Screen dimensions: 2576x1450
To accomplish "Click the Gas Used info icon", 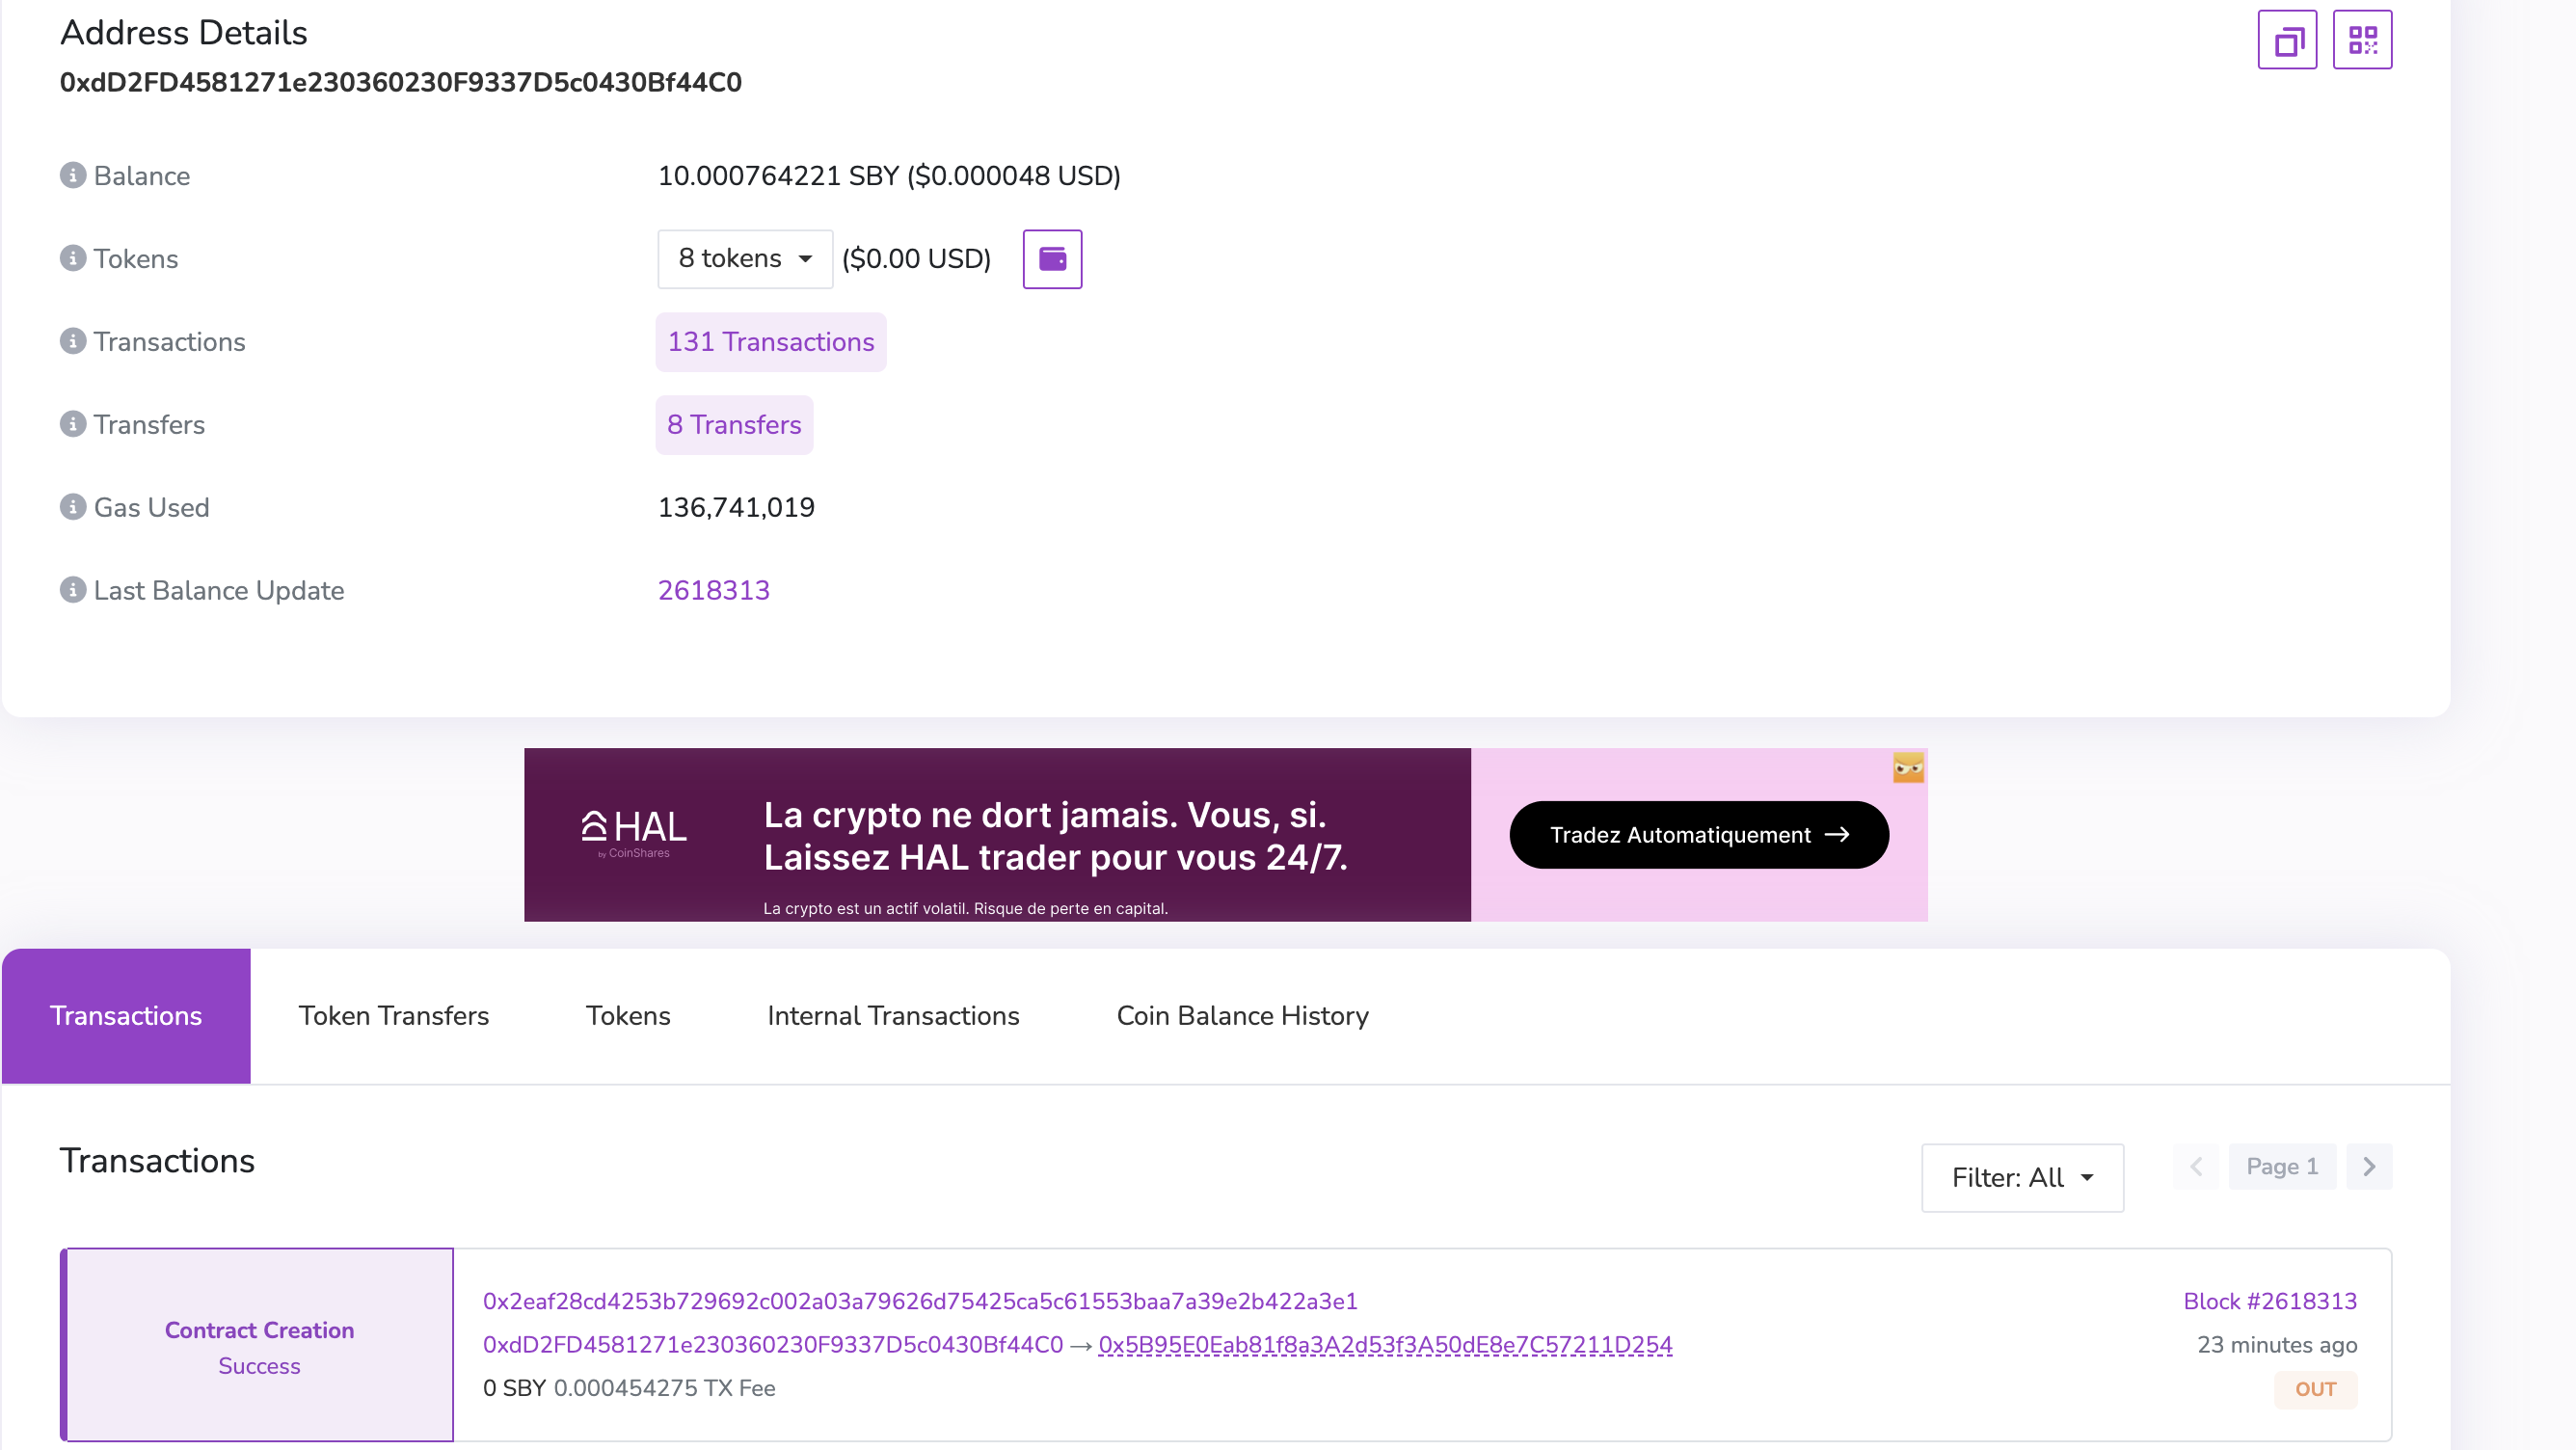I will [73, 507].
